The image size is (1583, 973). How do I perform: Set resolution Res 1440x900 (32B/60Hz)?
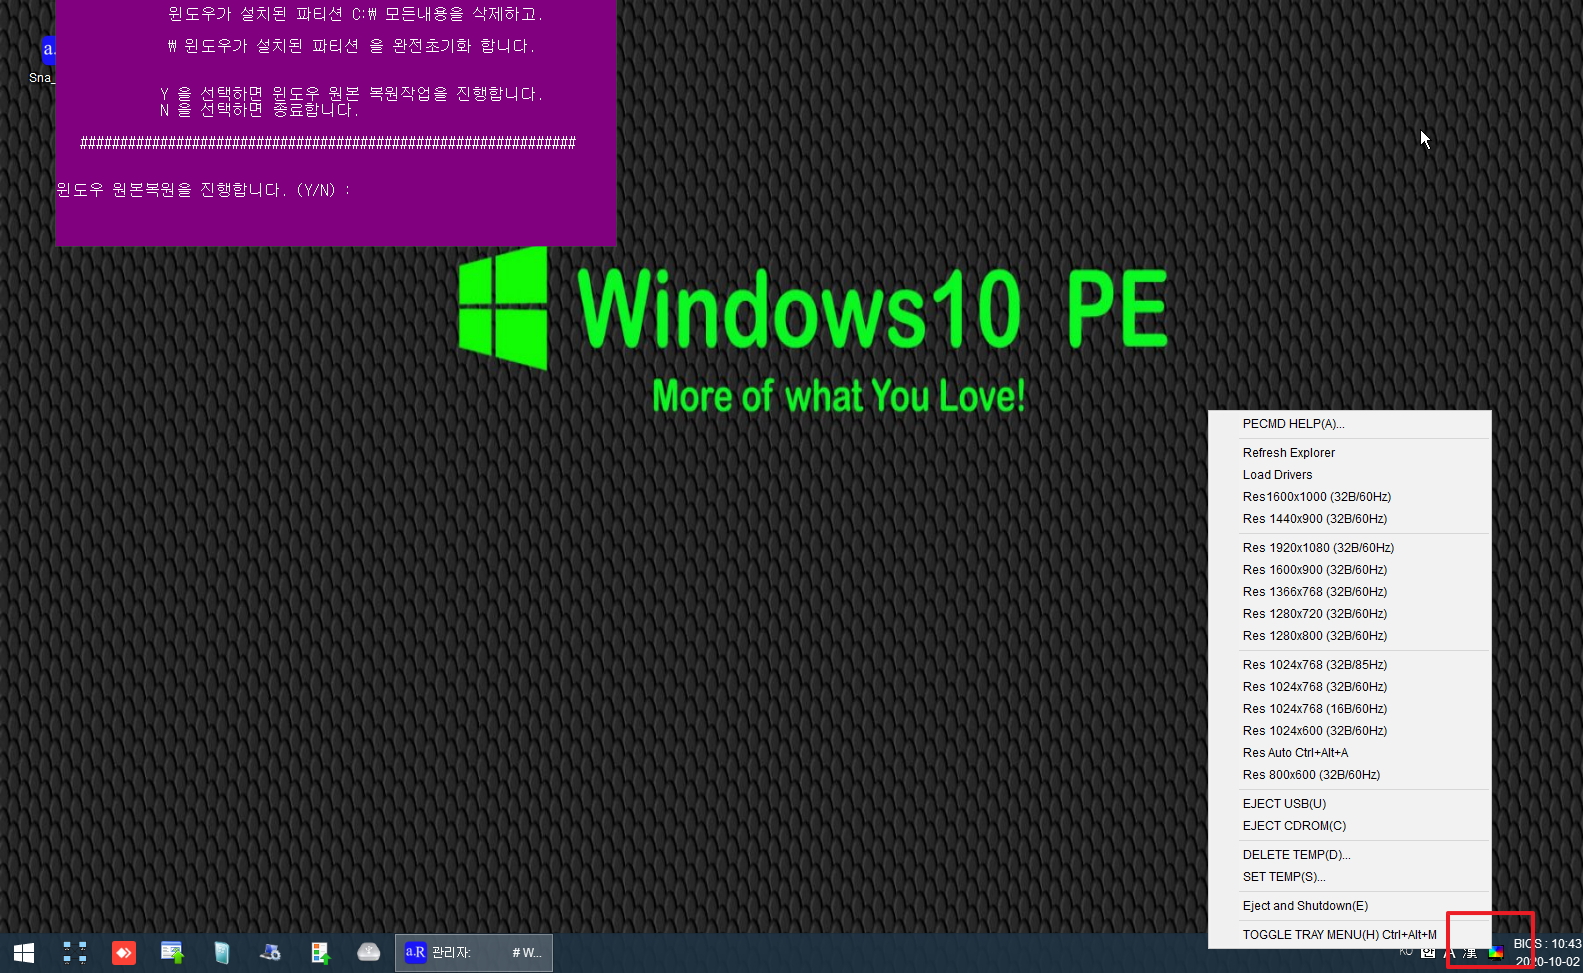(x=1350, y=519)
